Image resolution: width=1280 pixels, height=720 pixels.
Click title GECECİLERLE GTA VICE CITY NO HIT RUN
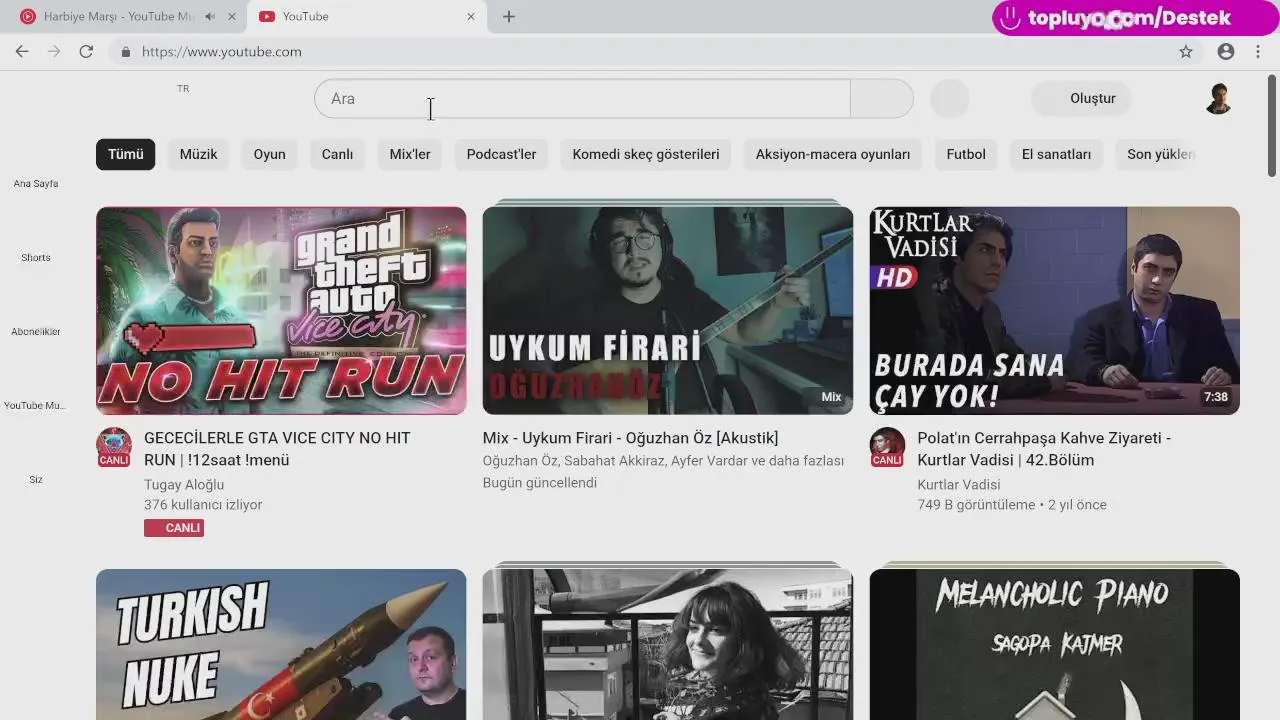tap(277, 449)
